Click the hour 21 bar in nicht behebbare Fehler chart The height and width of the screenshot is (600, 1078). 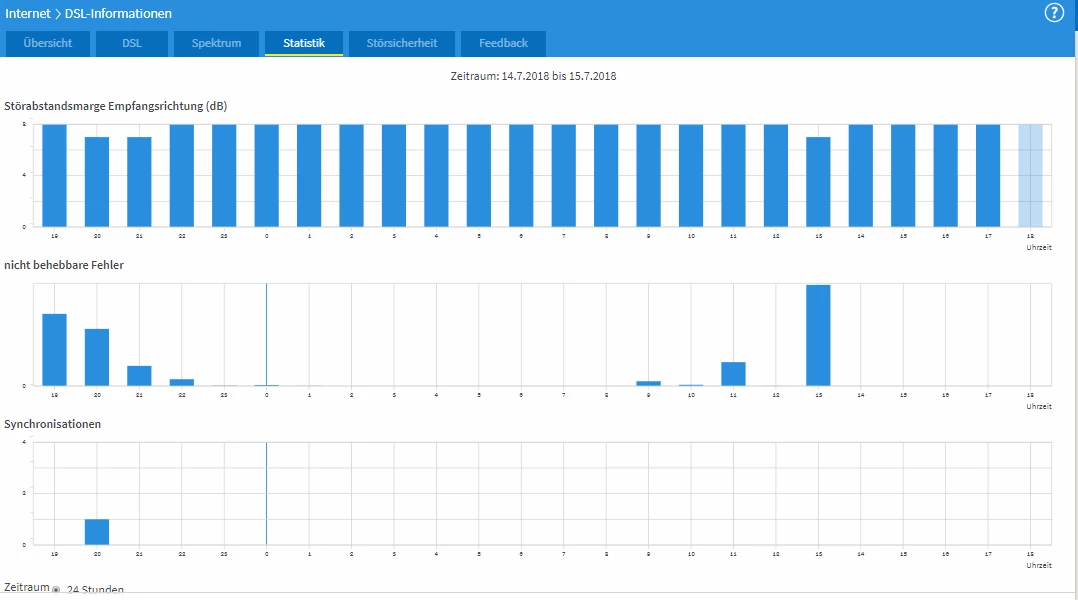(140, 375)
